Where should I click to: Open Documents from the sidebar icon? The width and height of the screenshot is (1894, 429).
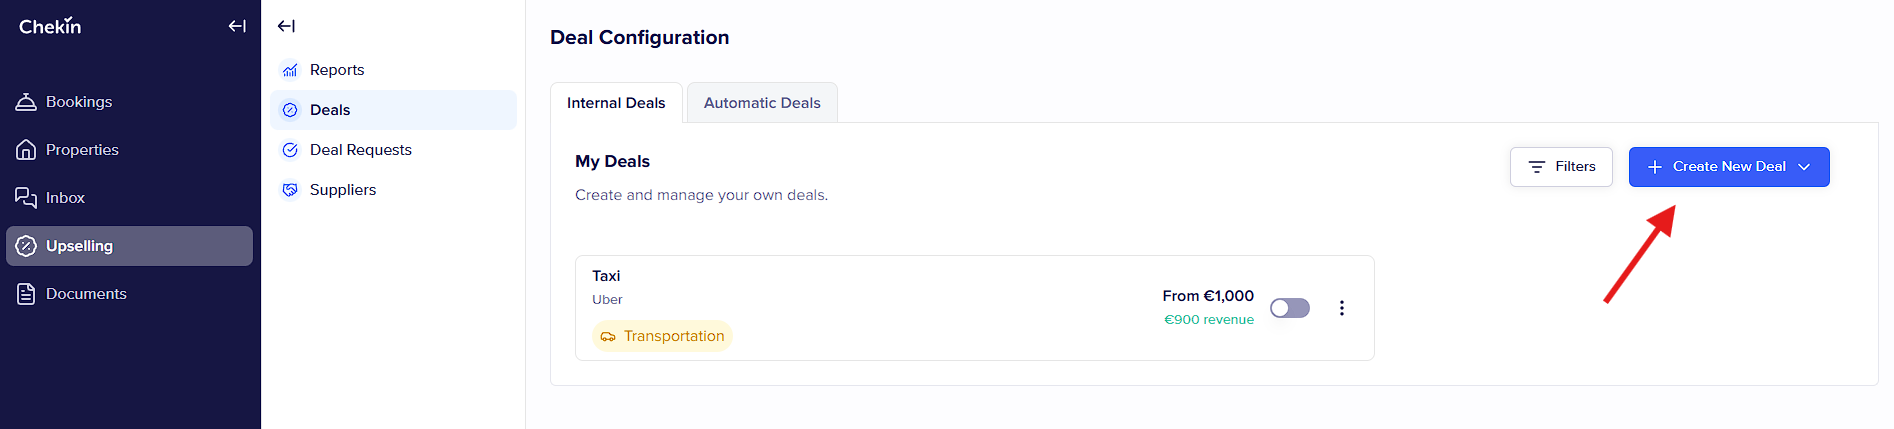click(x=26, y=294)
